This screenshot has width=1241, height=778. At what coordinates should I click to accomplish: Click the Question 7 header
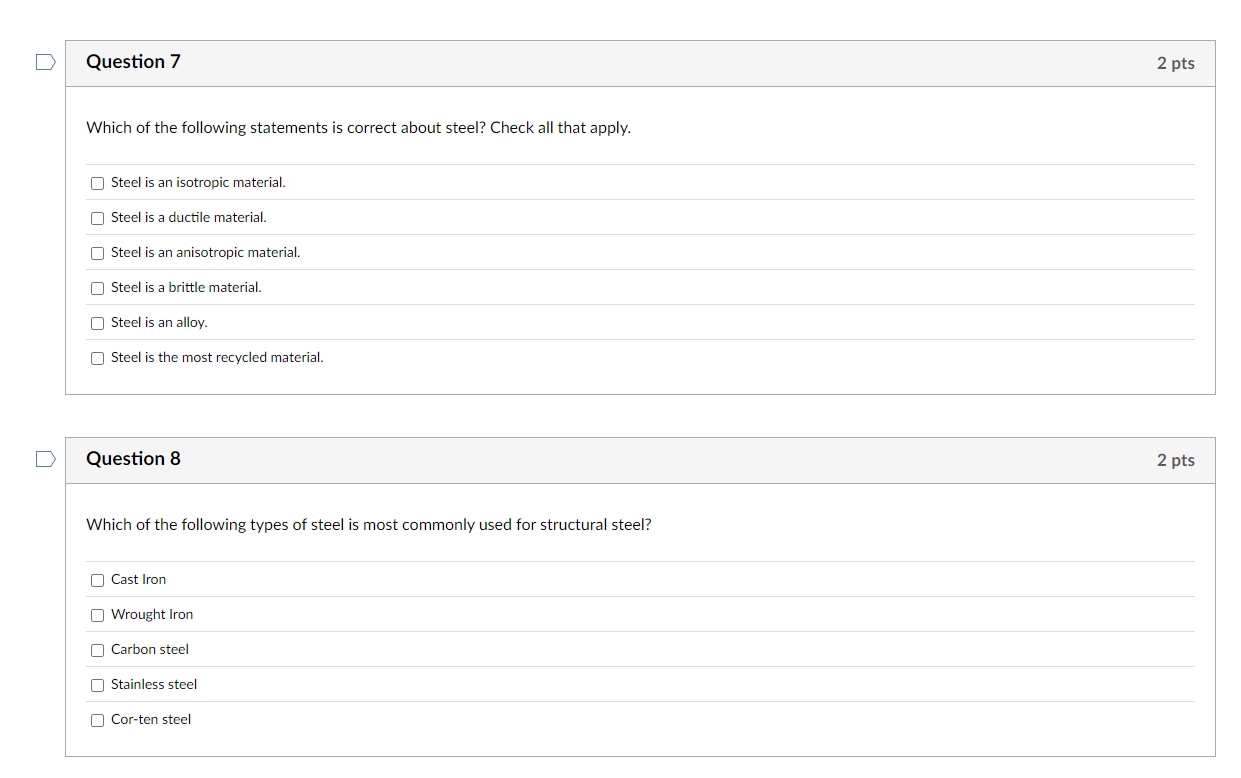(133, 61)
